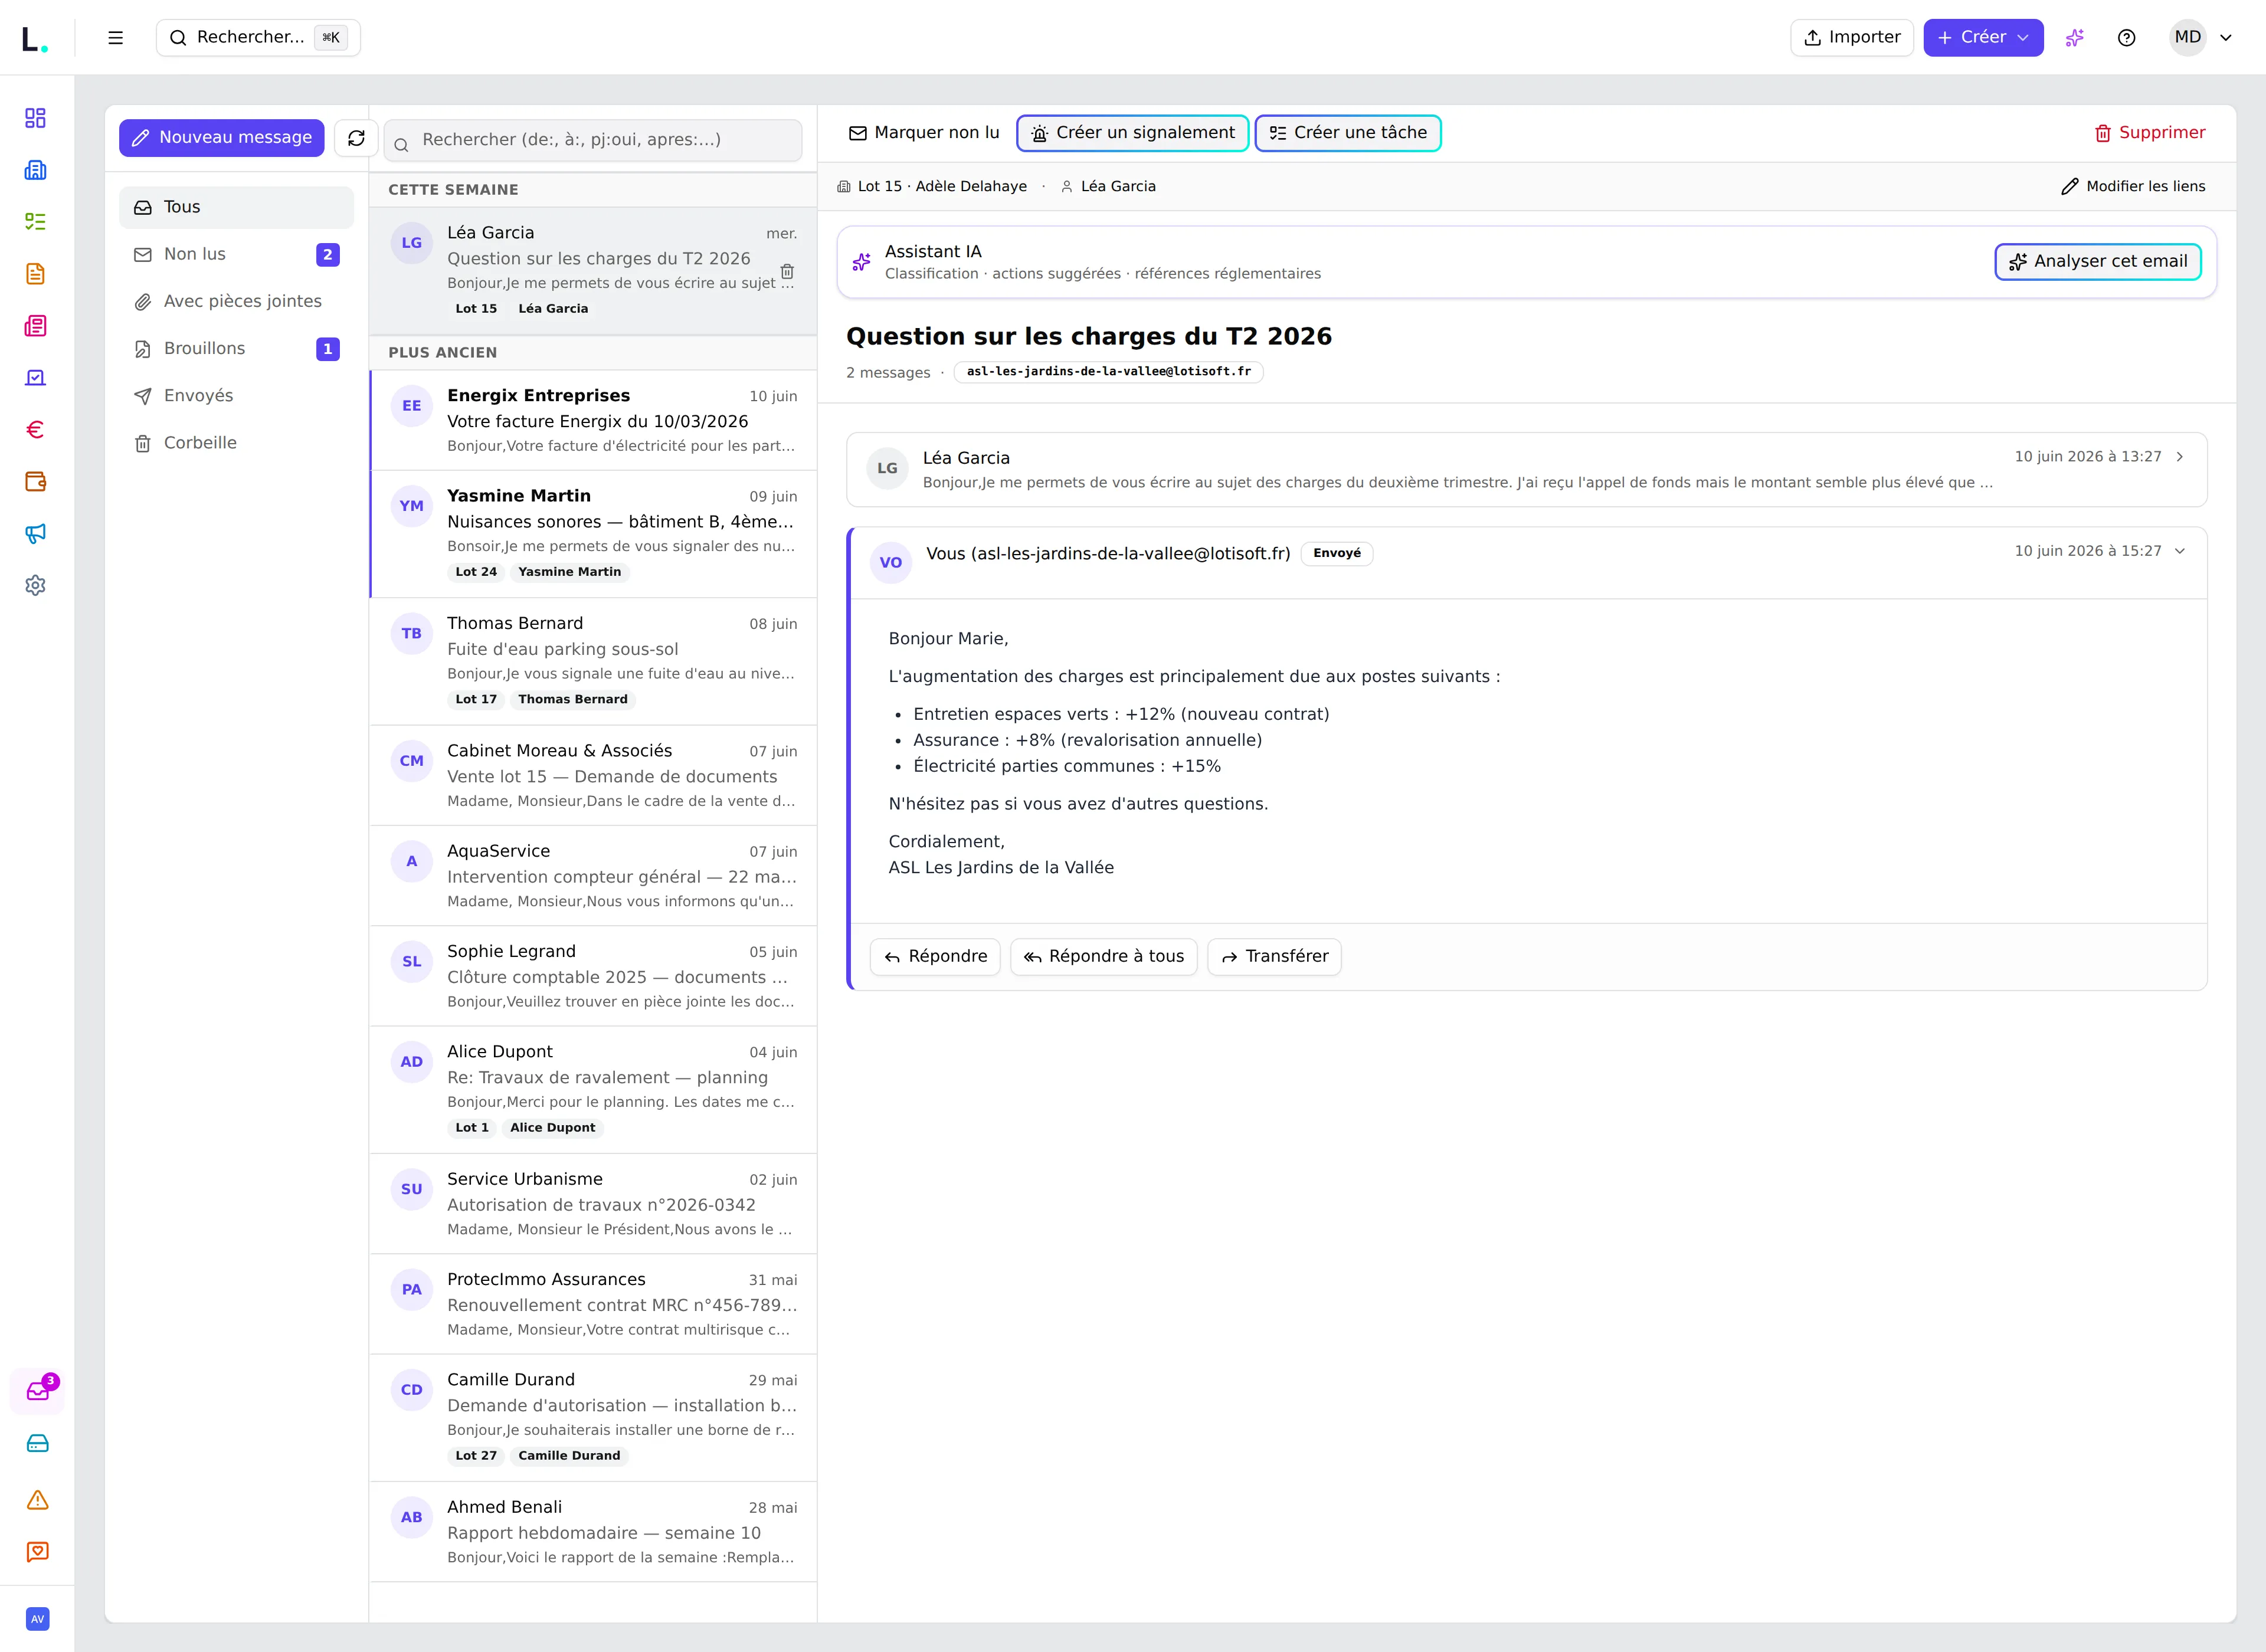
Task: Focus the mail search field
Action: coord(593,140)
